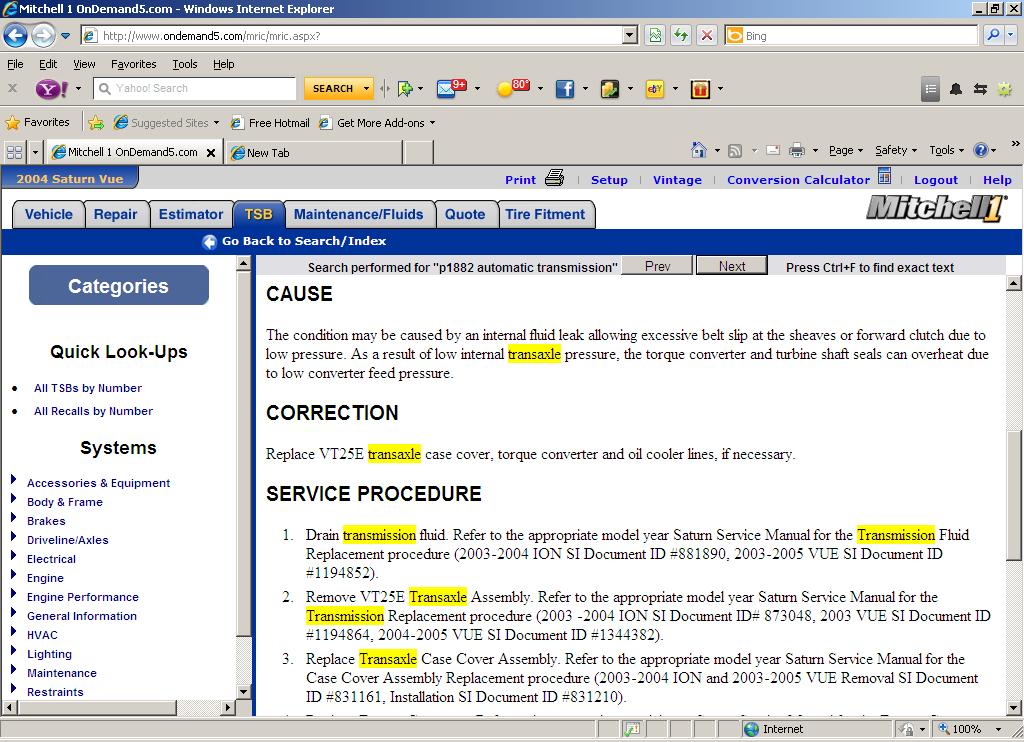
Task: Click the Facebook toolbar icon
Action: [564, 89]
